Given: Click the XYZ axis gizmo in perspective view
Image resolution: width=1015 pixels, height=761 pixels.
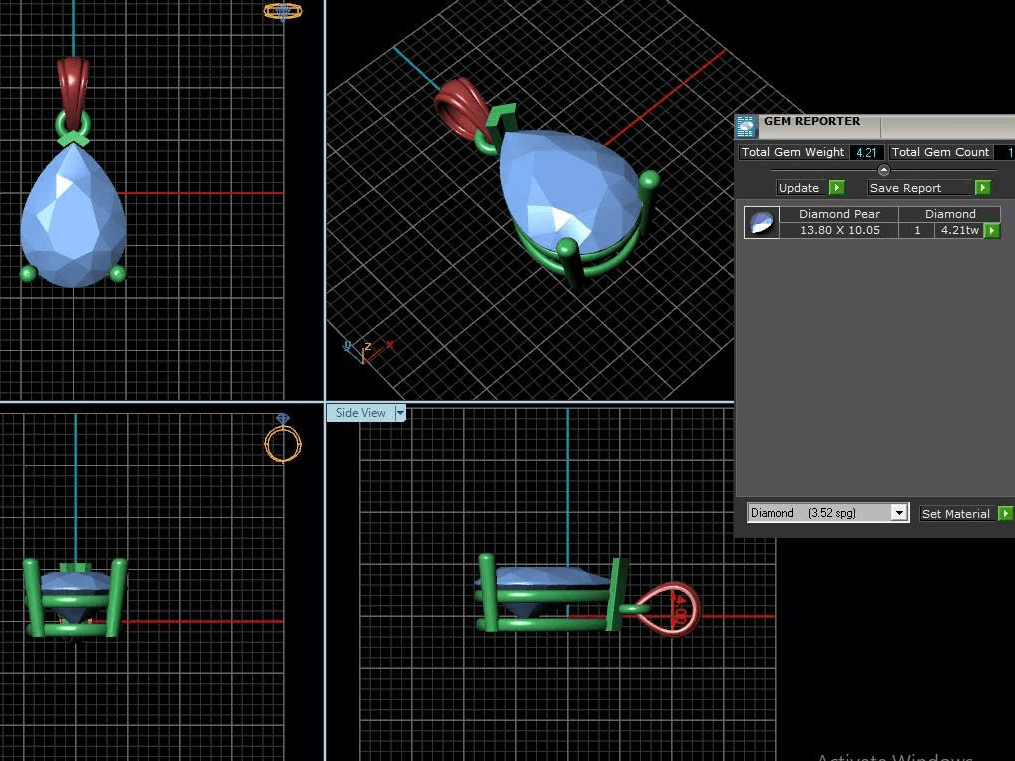Looking at the screenshot, I should coord(368,351).
